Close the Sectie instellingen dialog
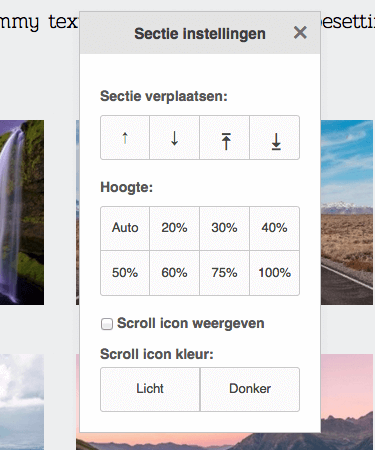The height and width of the screenshot is (450, 375). [300, 33]
